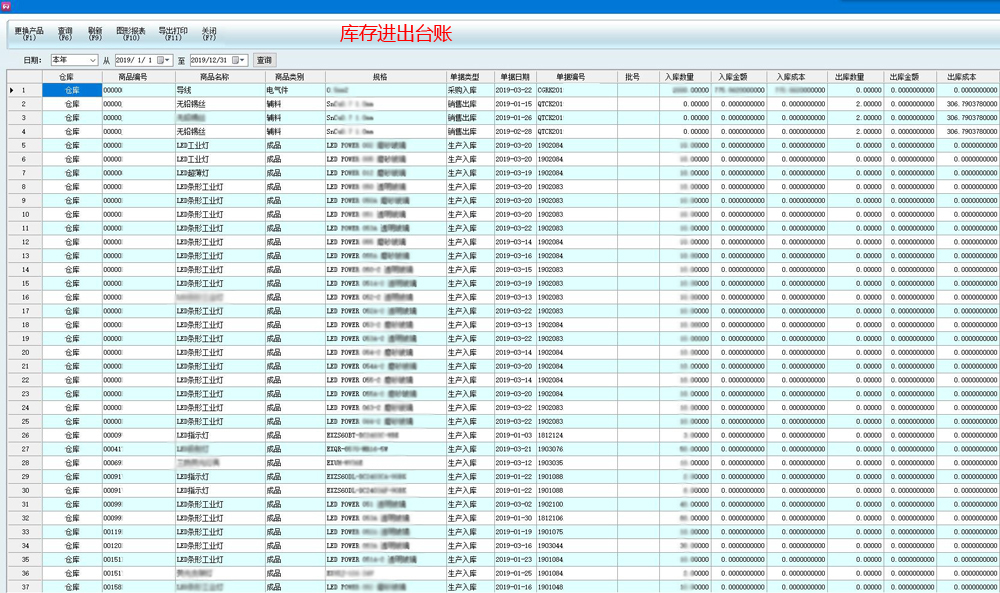
Task: Click the product name LED超薄灯
Action: [220, 173]
